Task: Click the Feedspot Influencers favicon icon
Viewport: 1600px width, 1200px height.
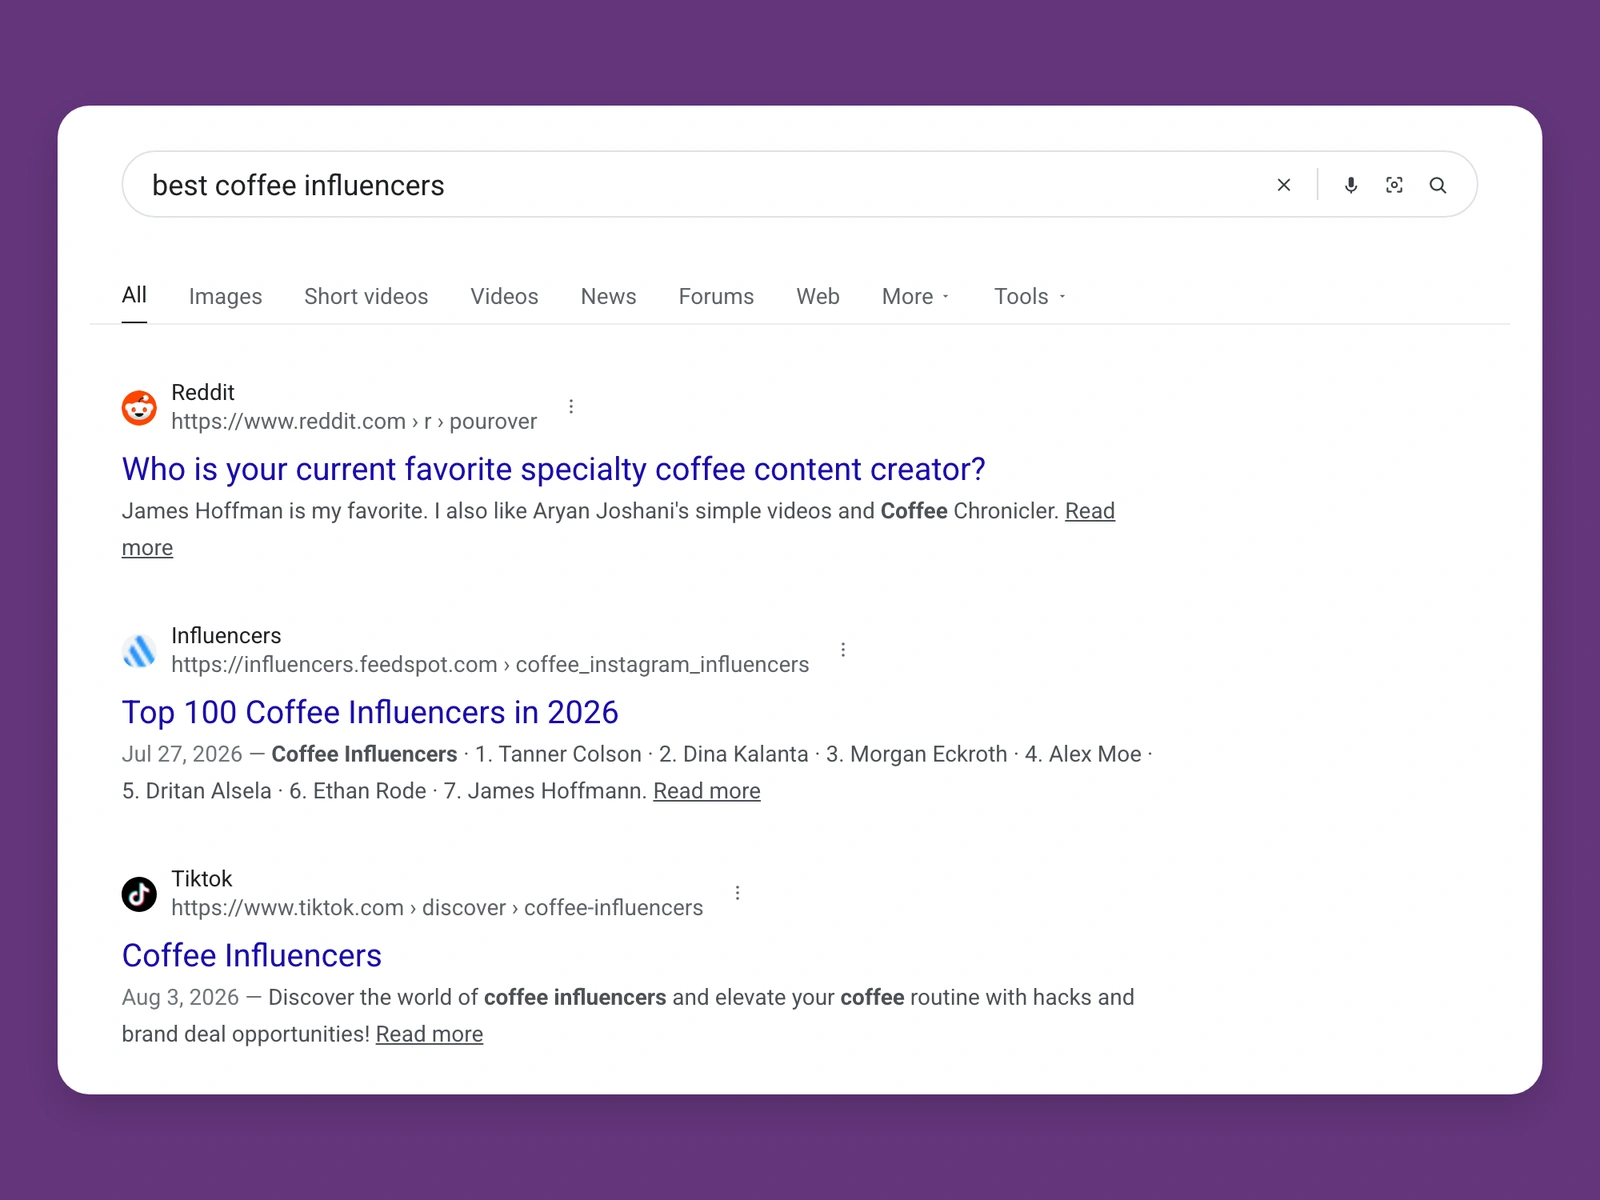Action: click(139, 650)
